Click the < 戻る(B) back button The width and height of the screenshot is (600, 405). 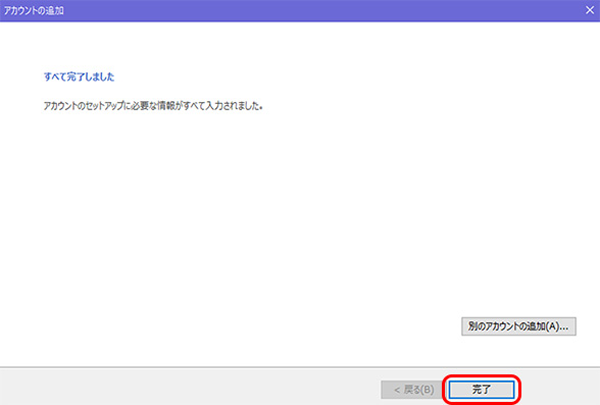pyautogui.click(x=412, y=388)
